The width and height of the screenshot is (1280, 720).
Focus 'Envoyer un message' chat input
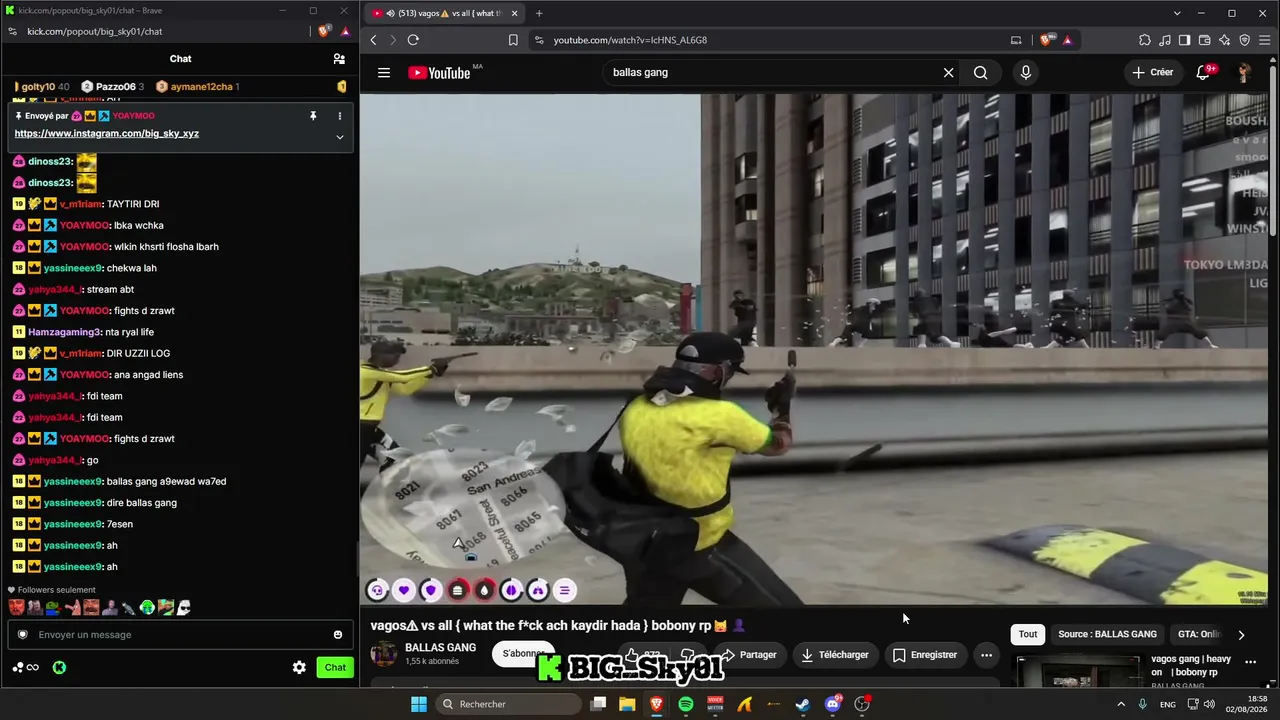point(179,634)
